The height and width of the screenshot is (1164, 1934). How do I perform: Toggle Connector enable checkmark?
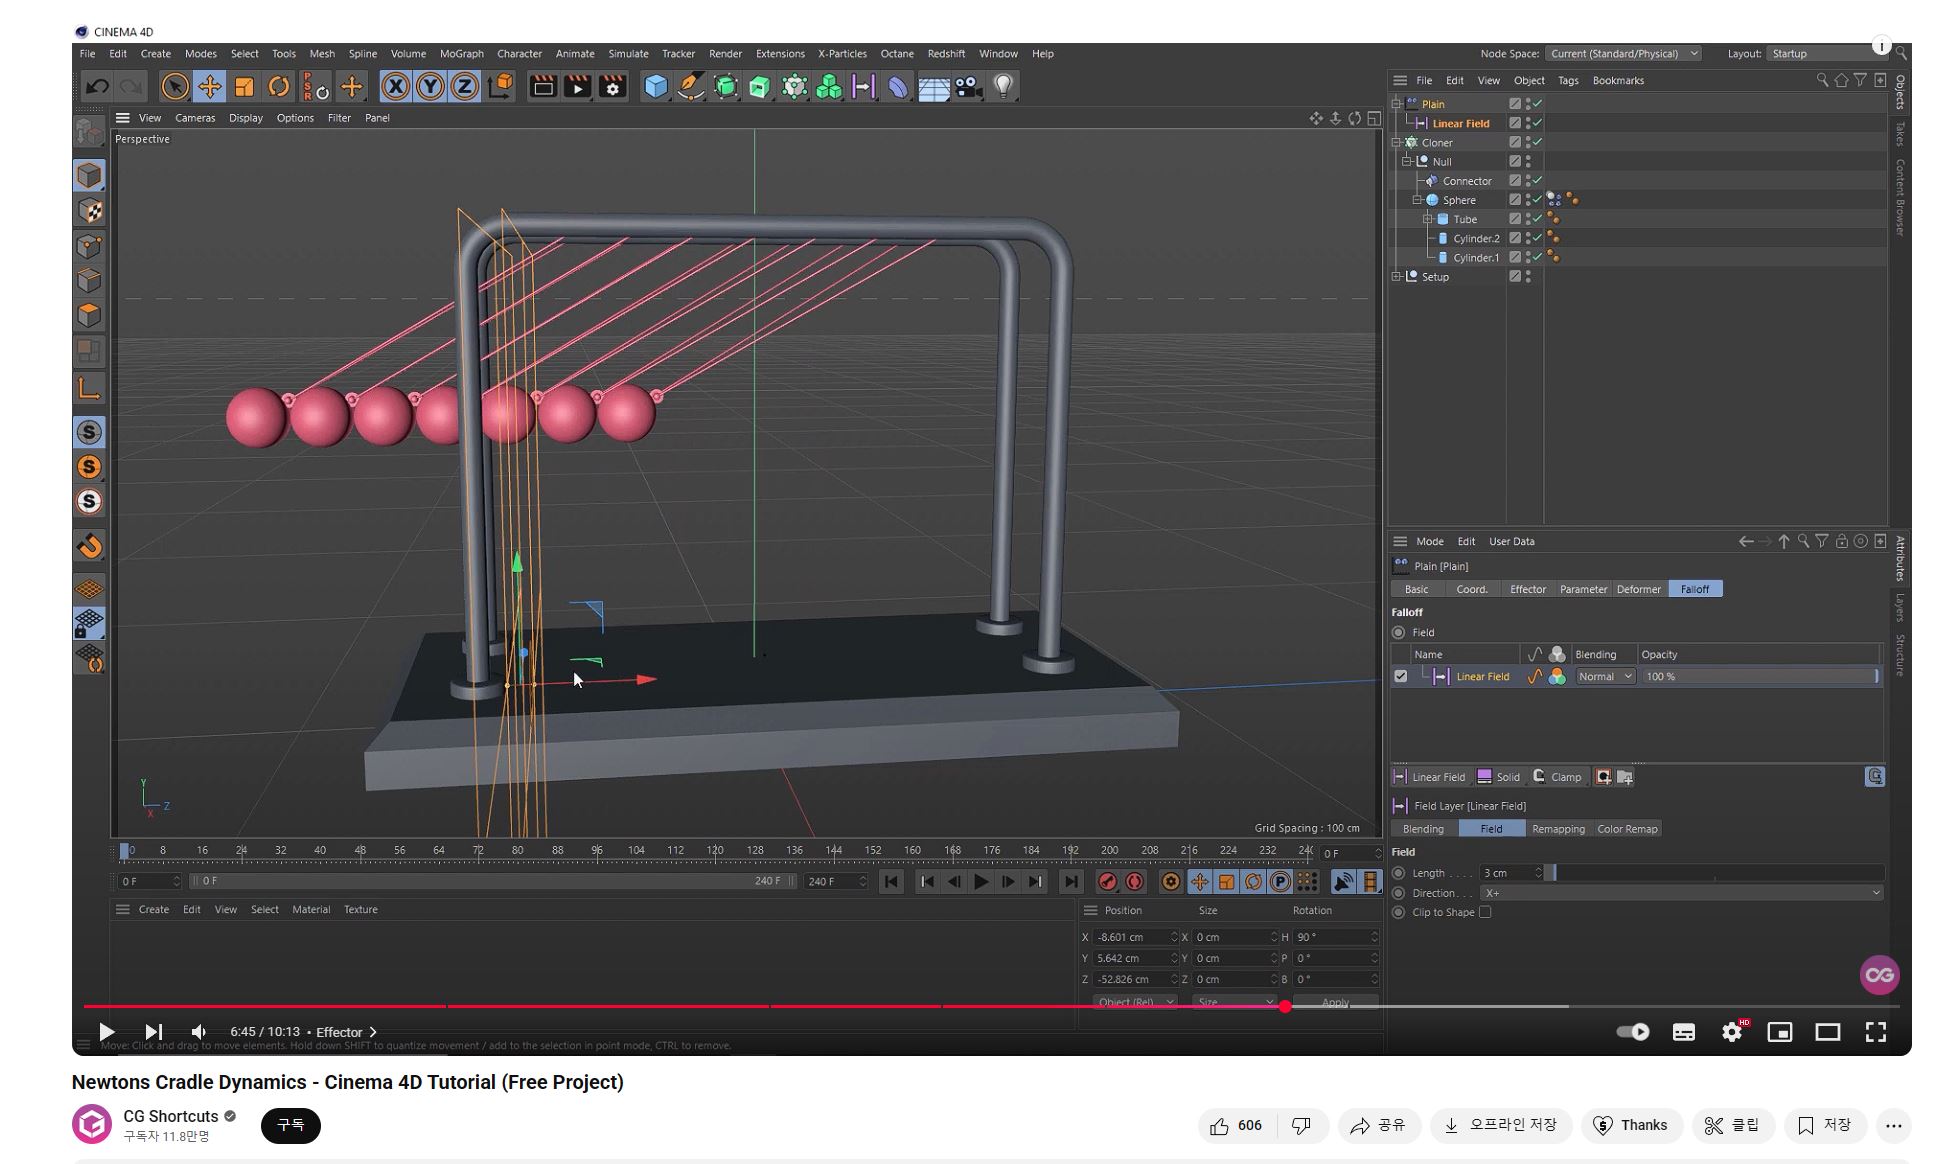click(x=1537, y=181)
